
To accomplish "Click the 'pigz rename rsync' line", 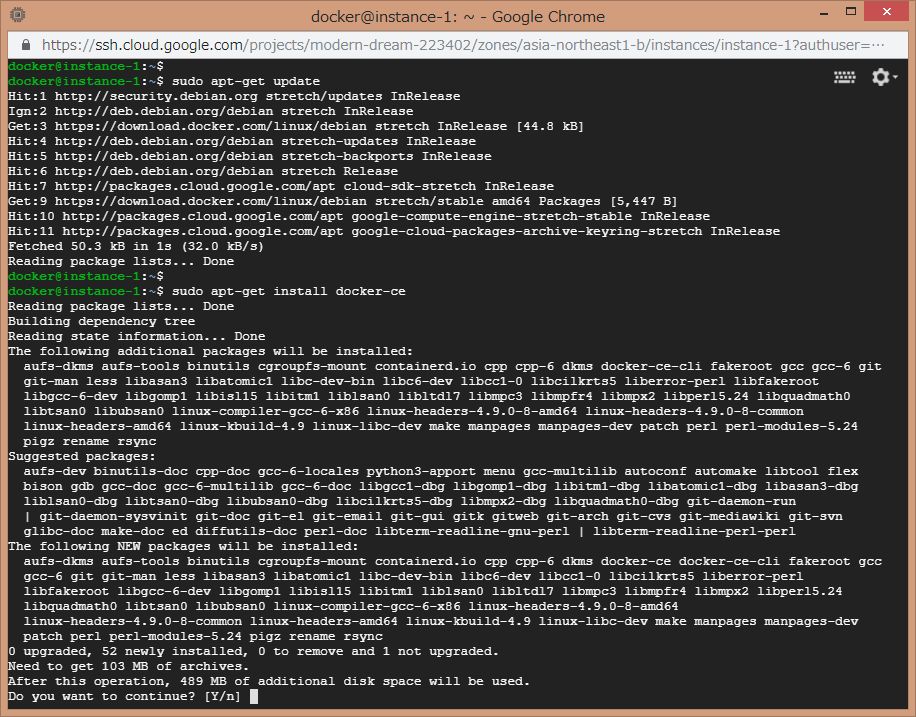I will coord(89,441).
